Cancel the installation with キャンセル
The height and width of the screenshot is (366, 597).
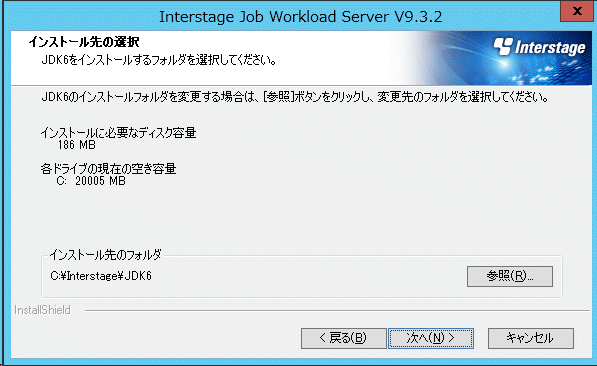pos(531,338)
